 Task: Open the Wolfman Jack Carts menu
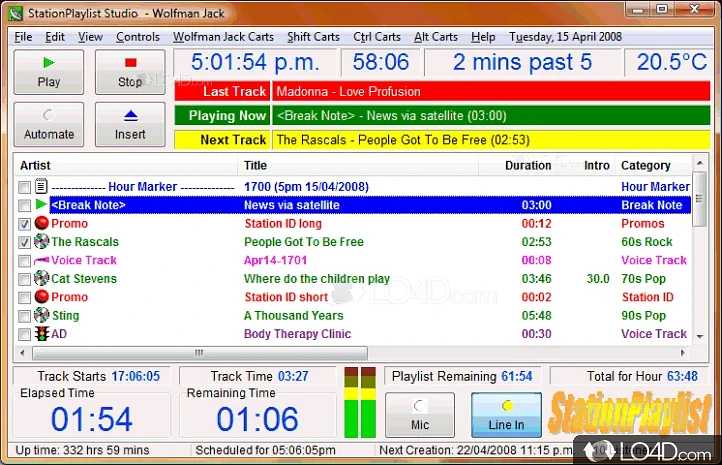click(x=223, y=37)
